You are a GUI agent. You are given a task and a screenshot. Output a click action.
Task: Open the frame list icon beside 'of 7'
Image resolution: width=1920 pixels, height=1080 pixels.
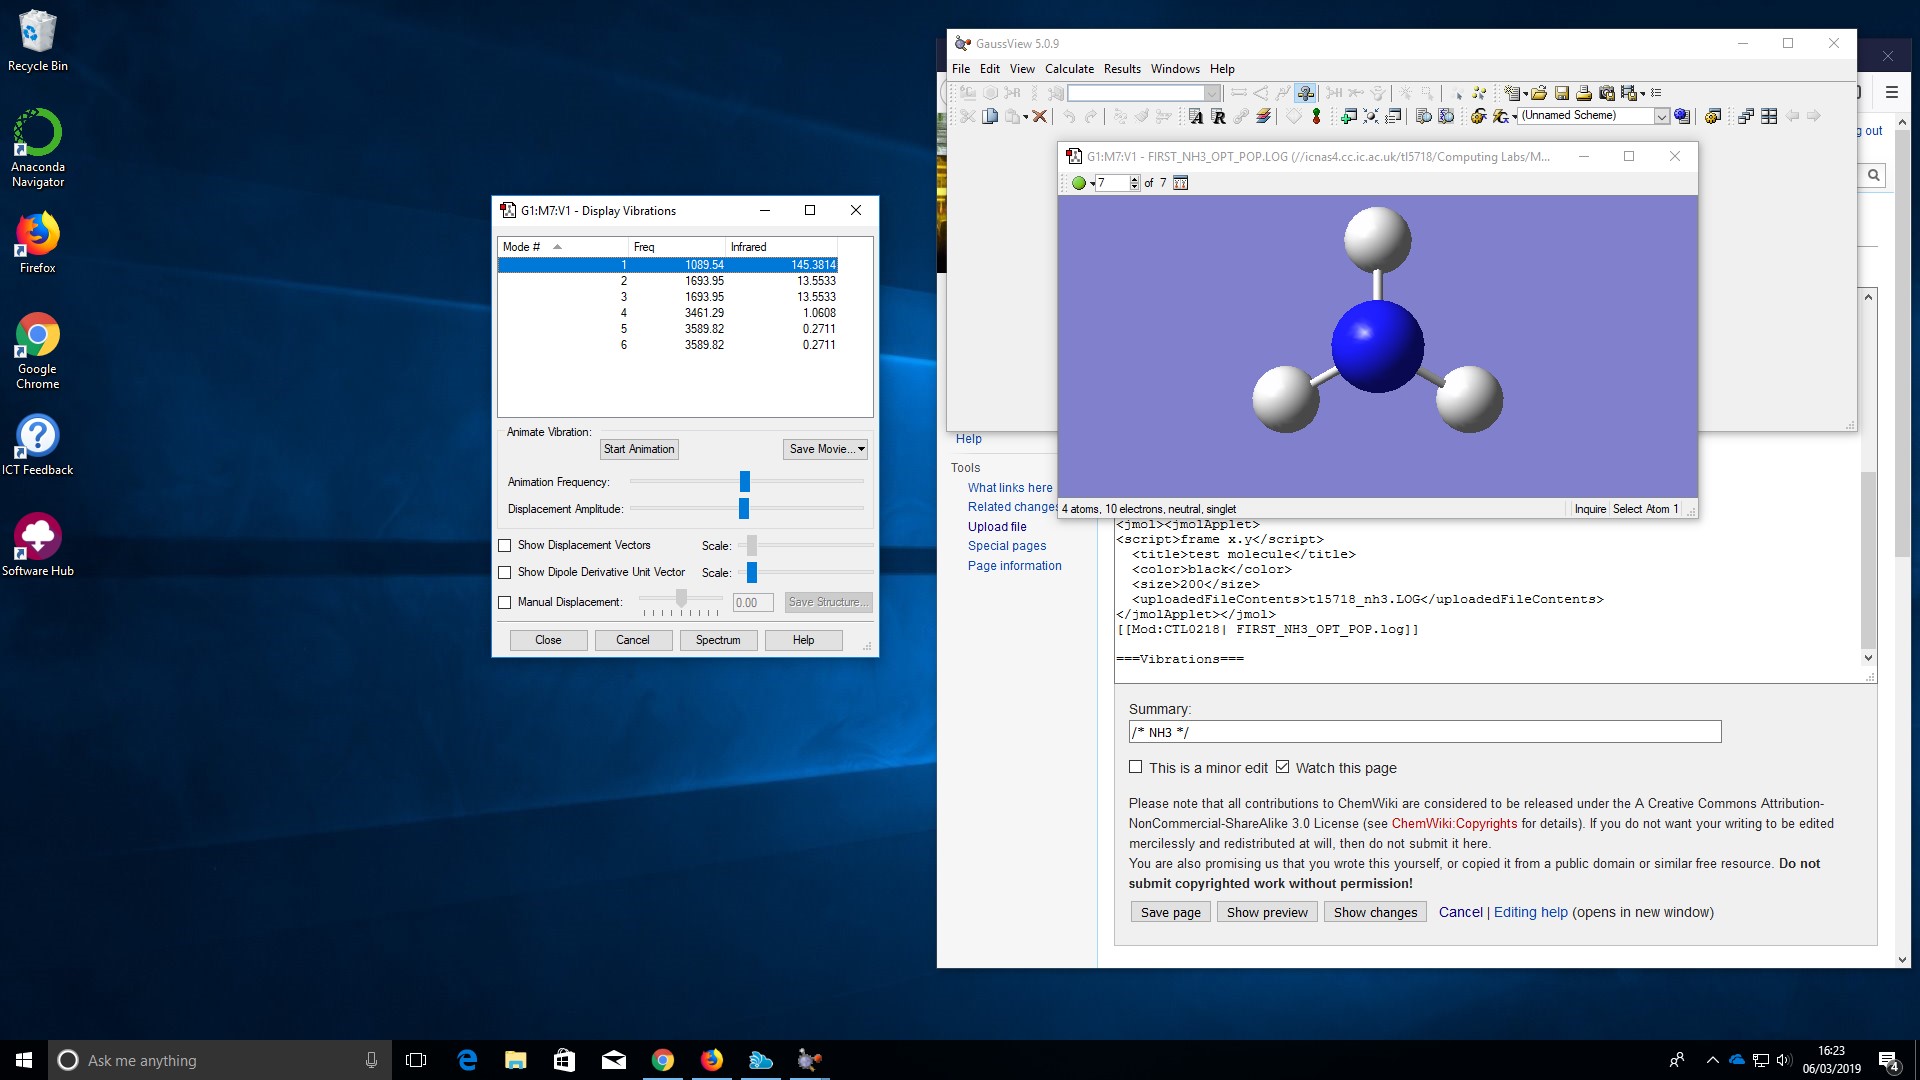point(1180,183)
